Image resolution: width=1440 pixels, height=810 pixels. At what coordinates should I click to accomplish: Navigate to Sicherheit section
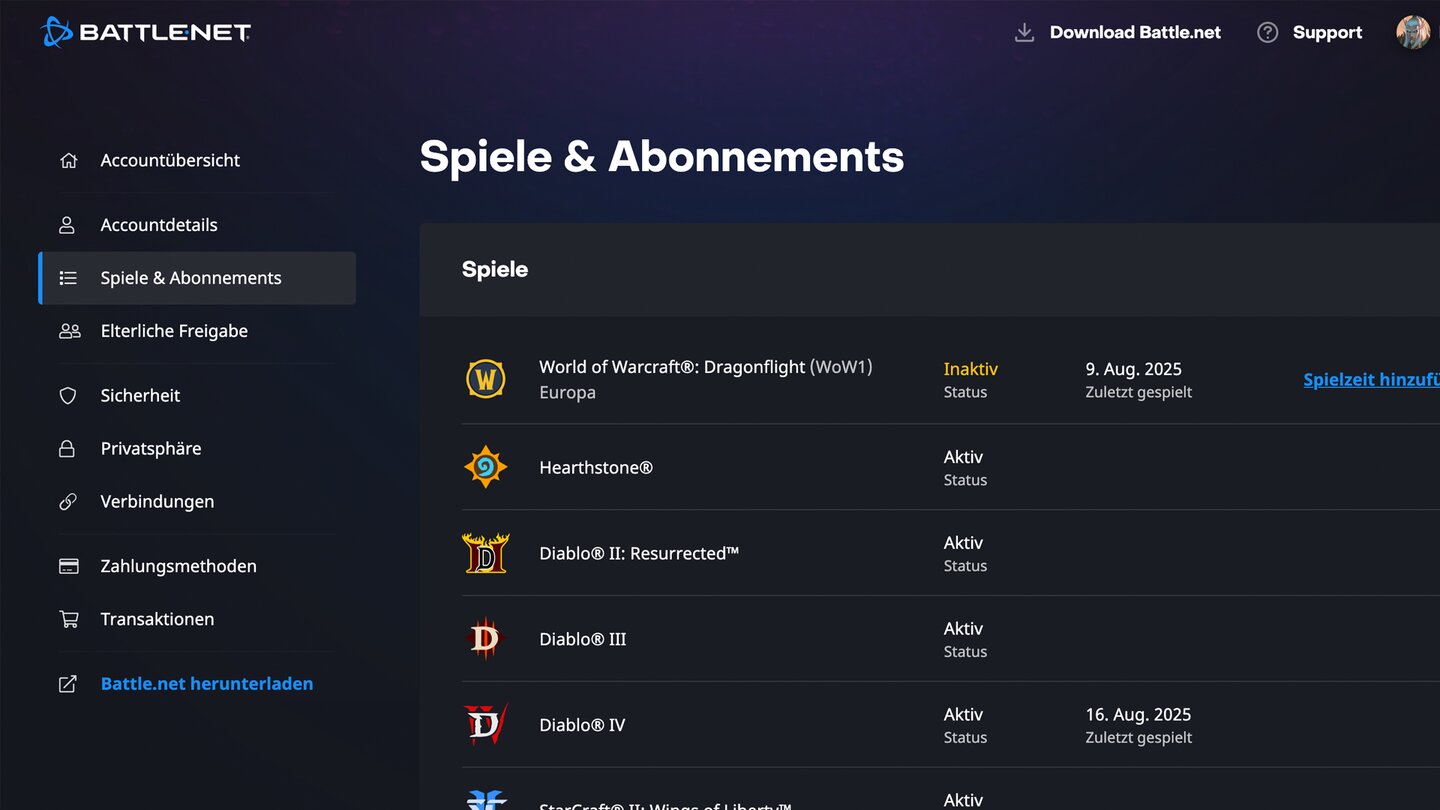point(140,396)
